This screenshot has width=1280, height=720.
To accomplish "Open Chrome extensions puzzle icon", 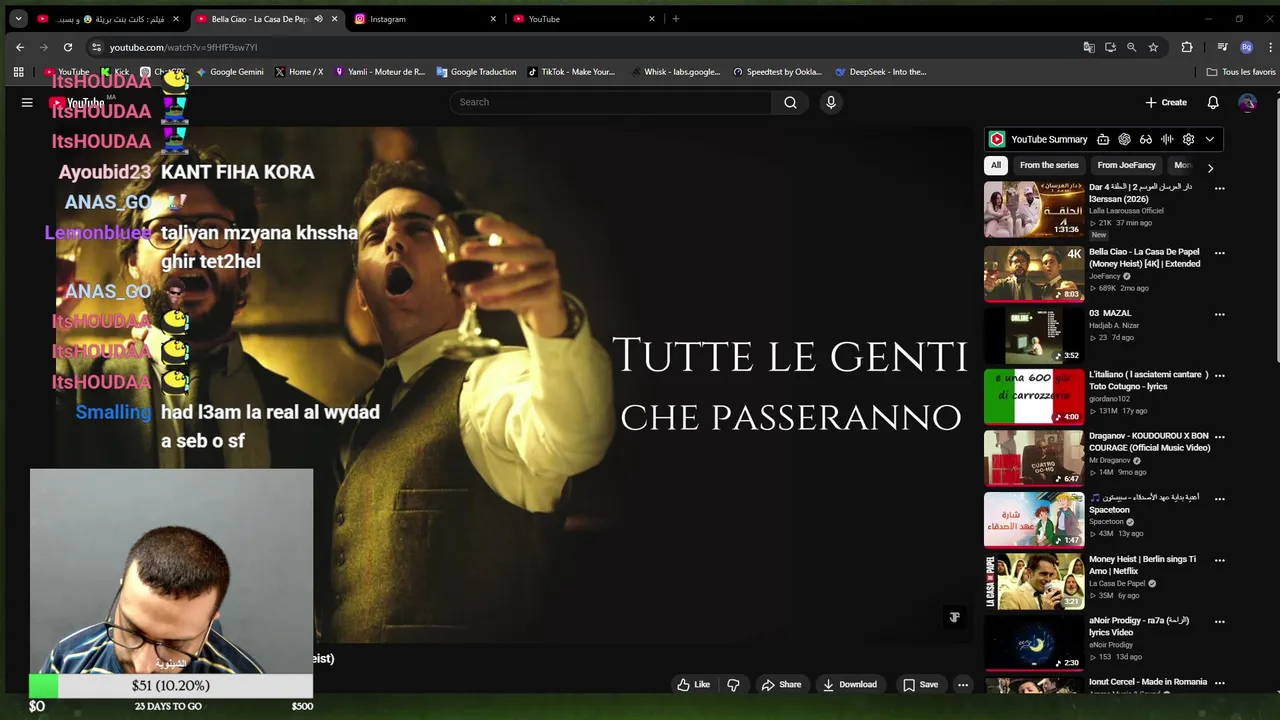I will (1187, 47).
